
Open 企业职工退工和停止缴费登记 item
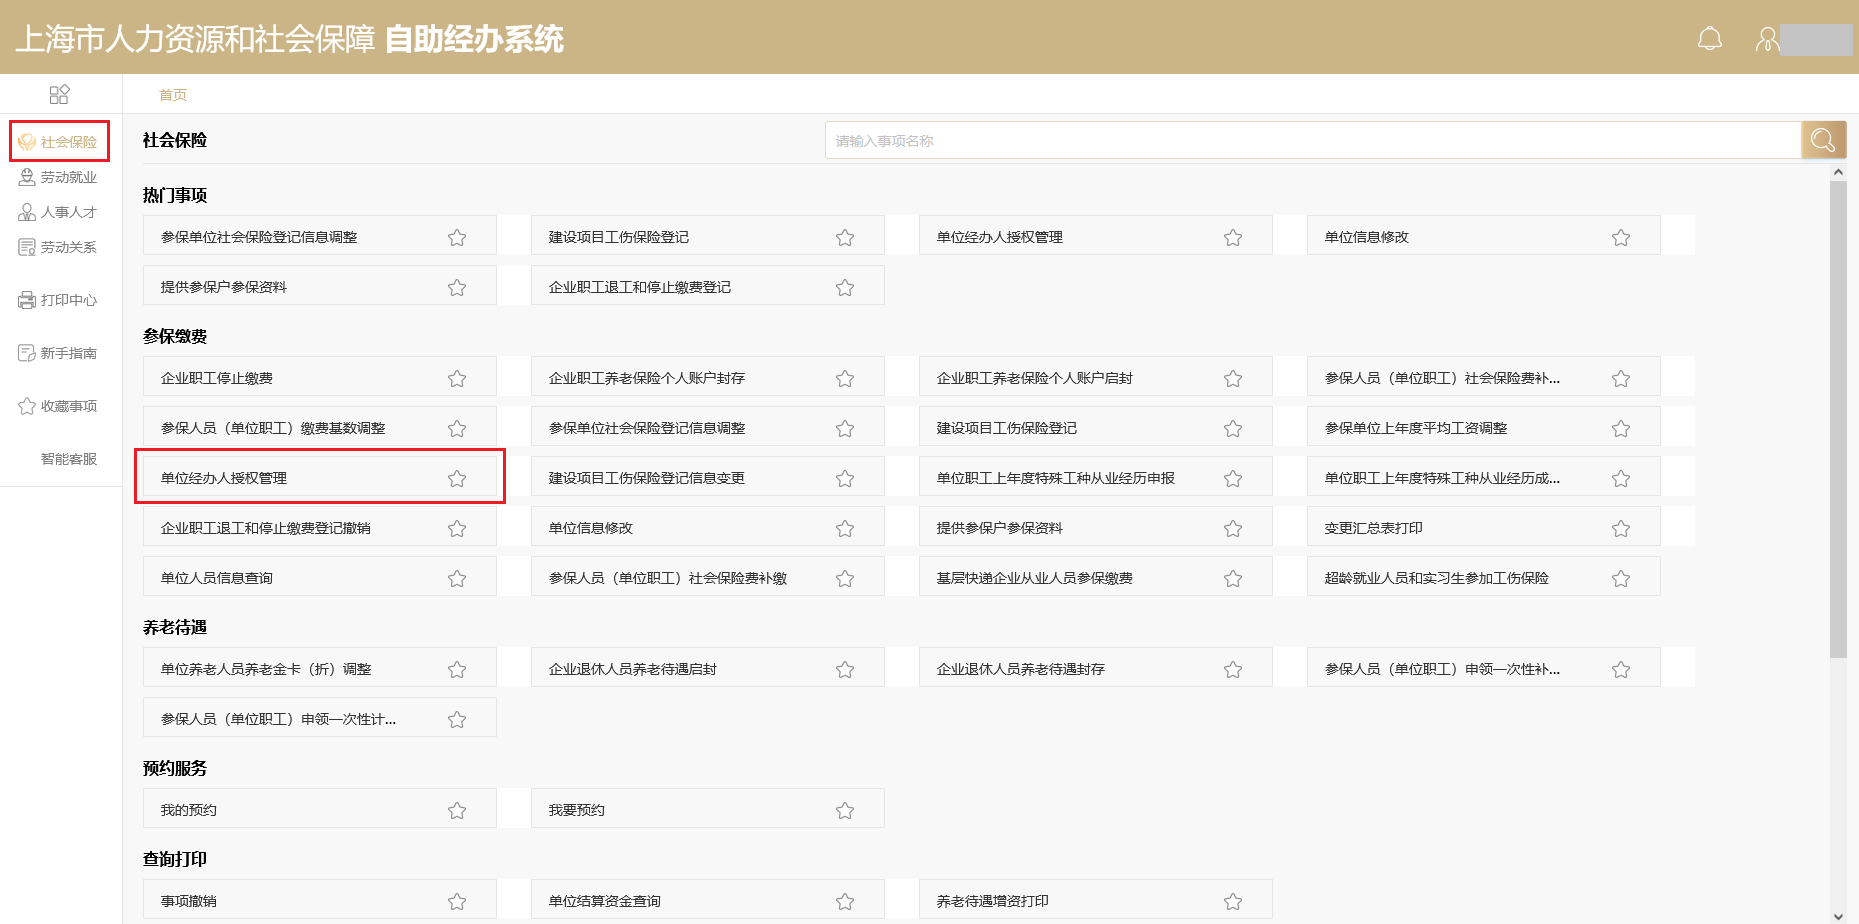pos(708,286)
